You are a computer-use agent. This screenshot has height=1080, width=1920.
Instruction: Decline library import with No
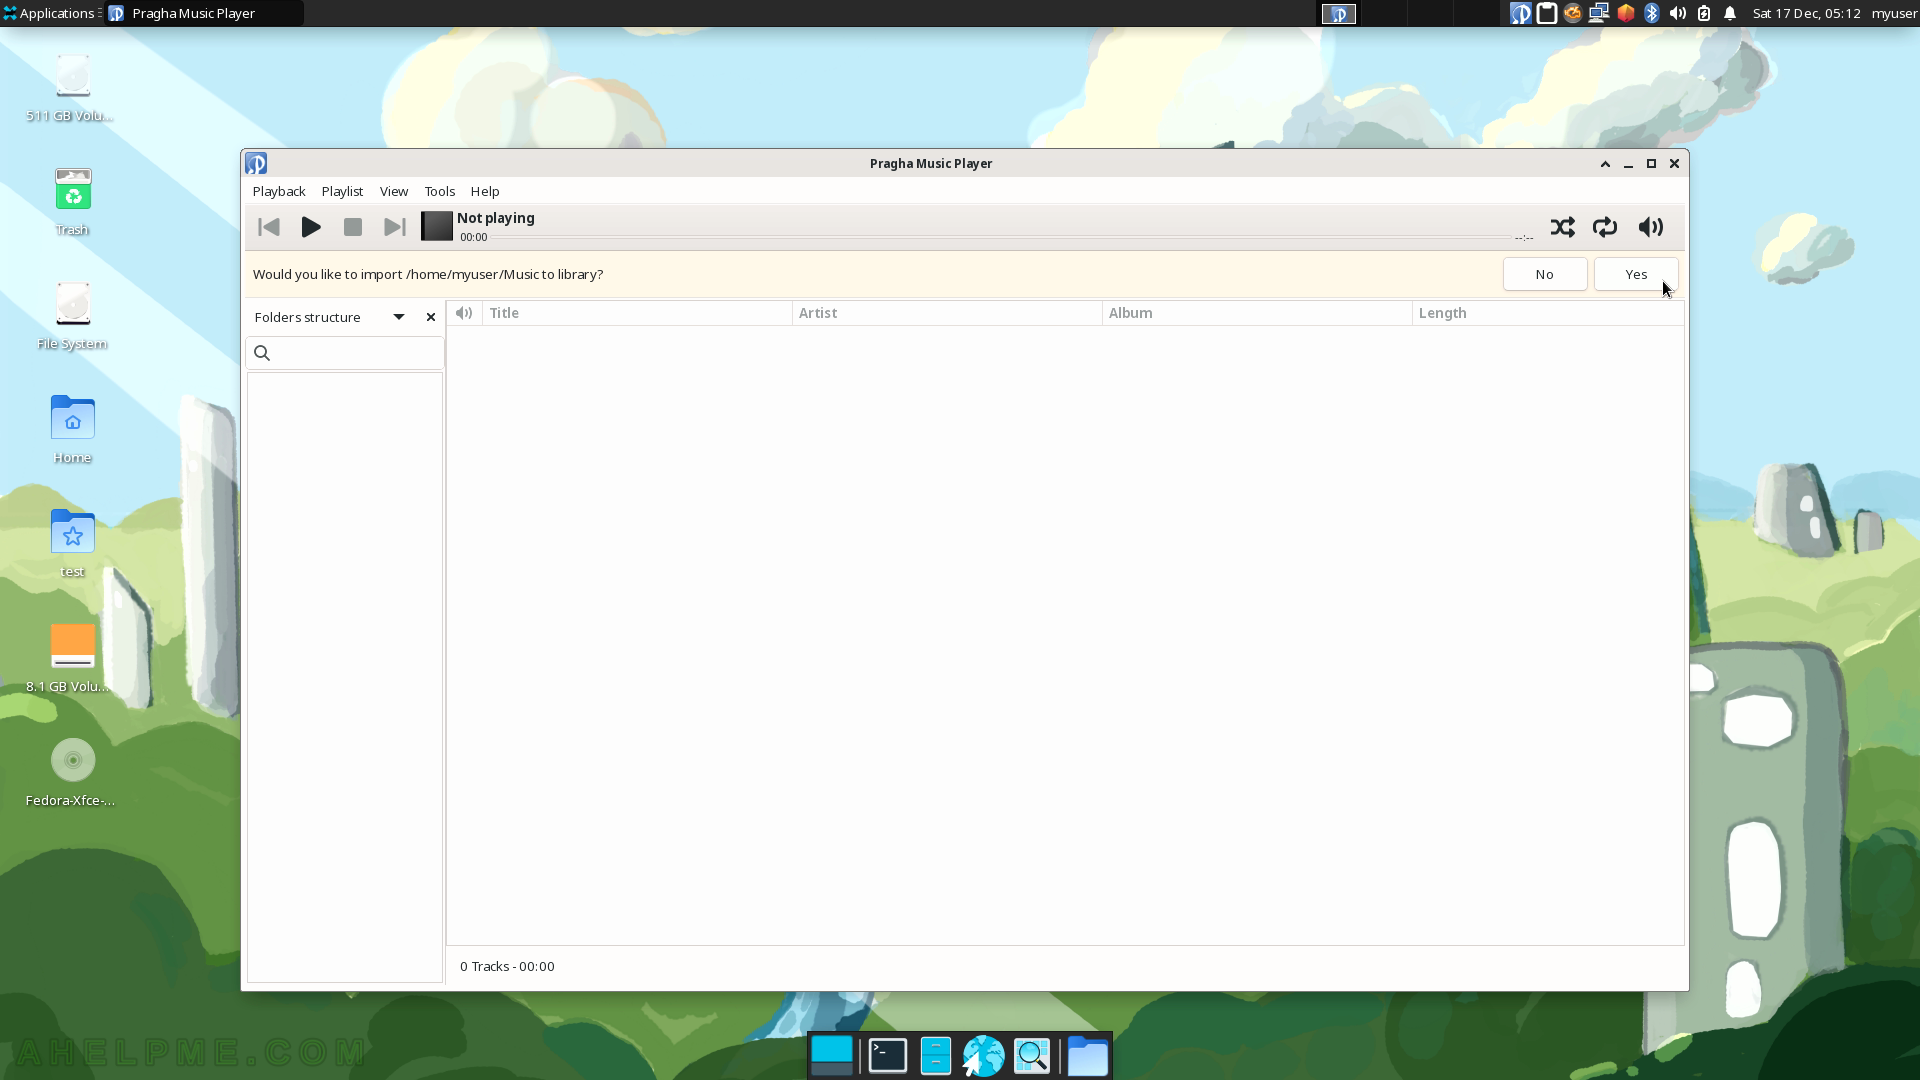coord(1545,274)
